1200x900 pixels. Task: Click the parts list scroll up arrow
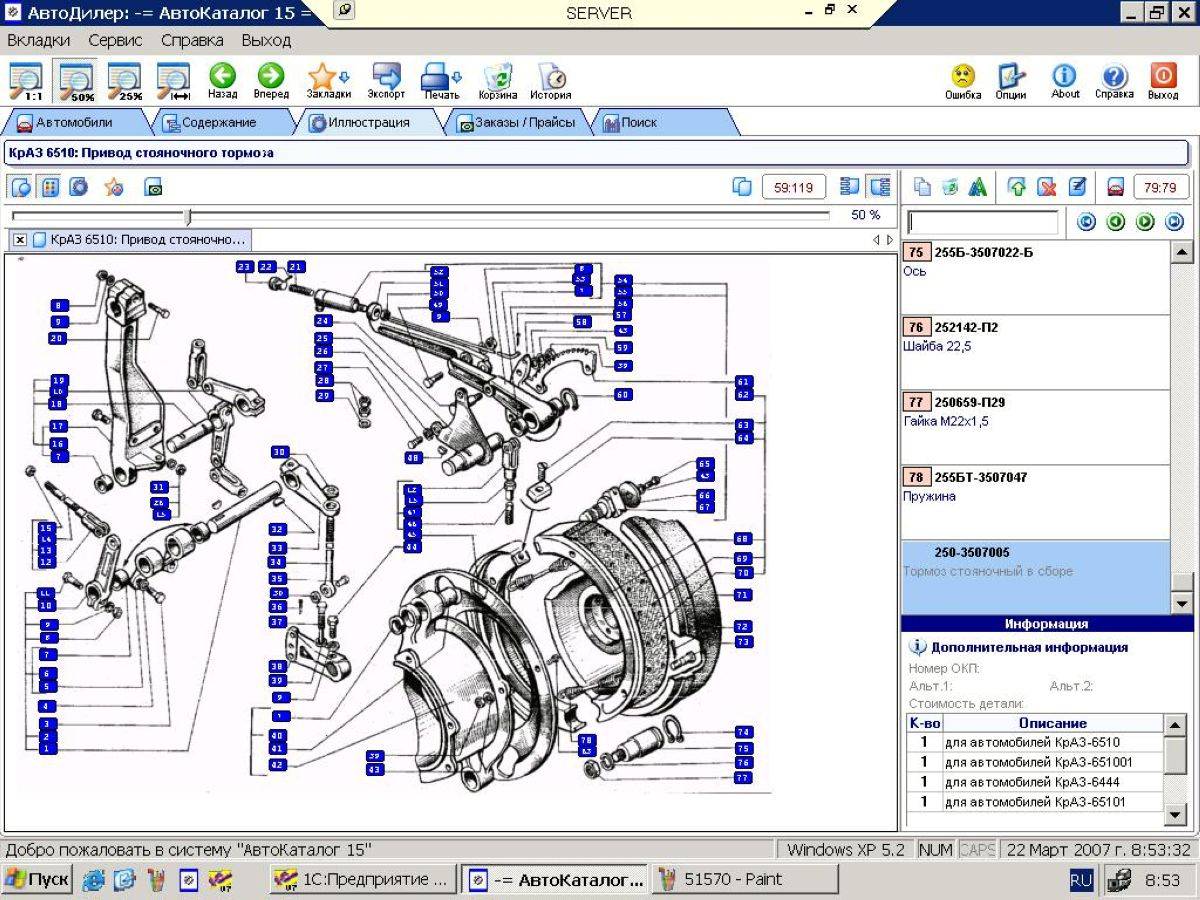pos(1181,252)
